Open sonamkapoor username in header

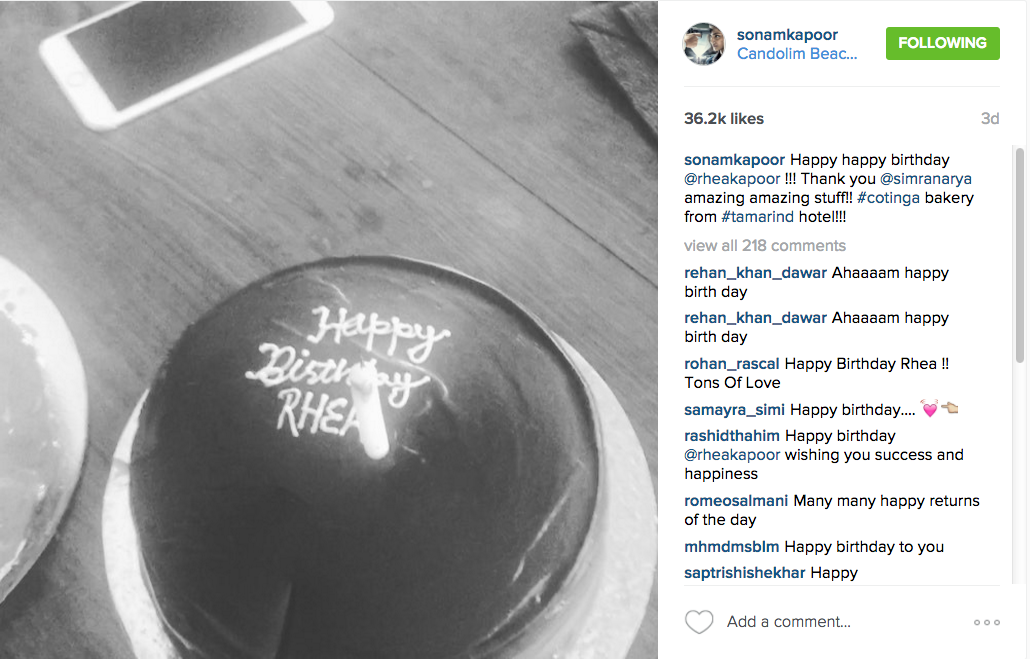click(787, 35)
